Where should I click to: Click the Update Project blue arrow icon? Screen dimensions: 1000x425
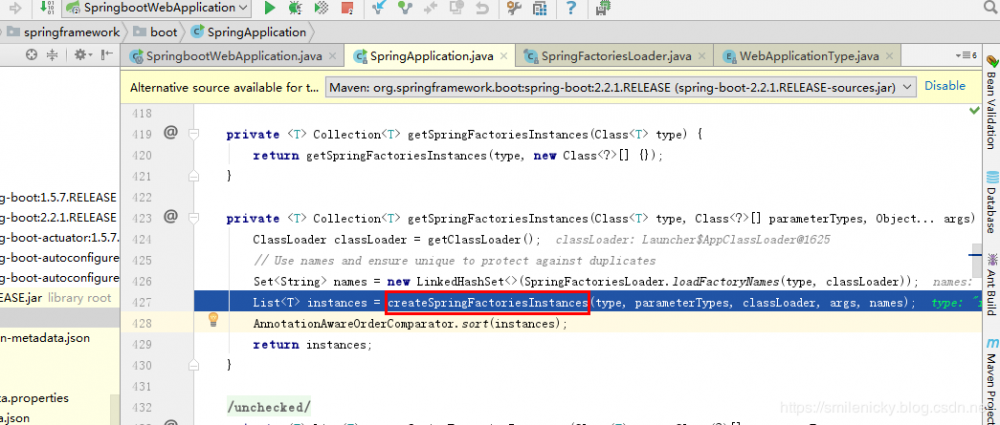point(379,8)
